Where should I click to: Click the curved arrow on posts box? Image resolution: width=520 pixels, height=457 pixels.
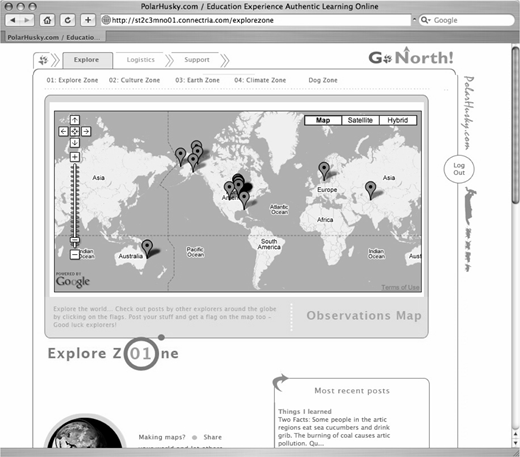point(279,382)
